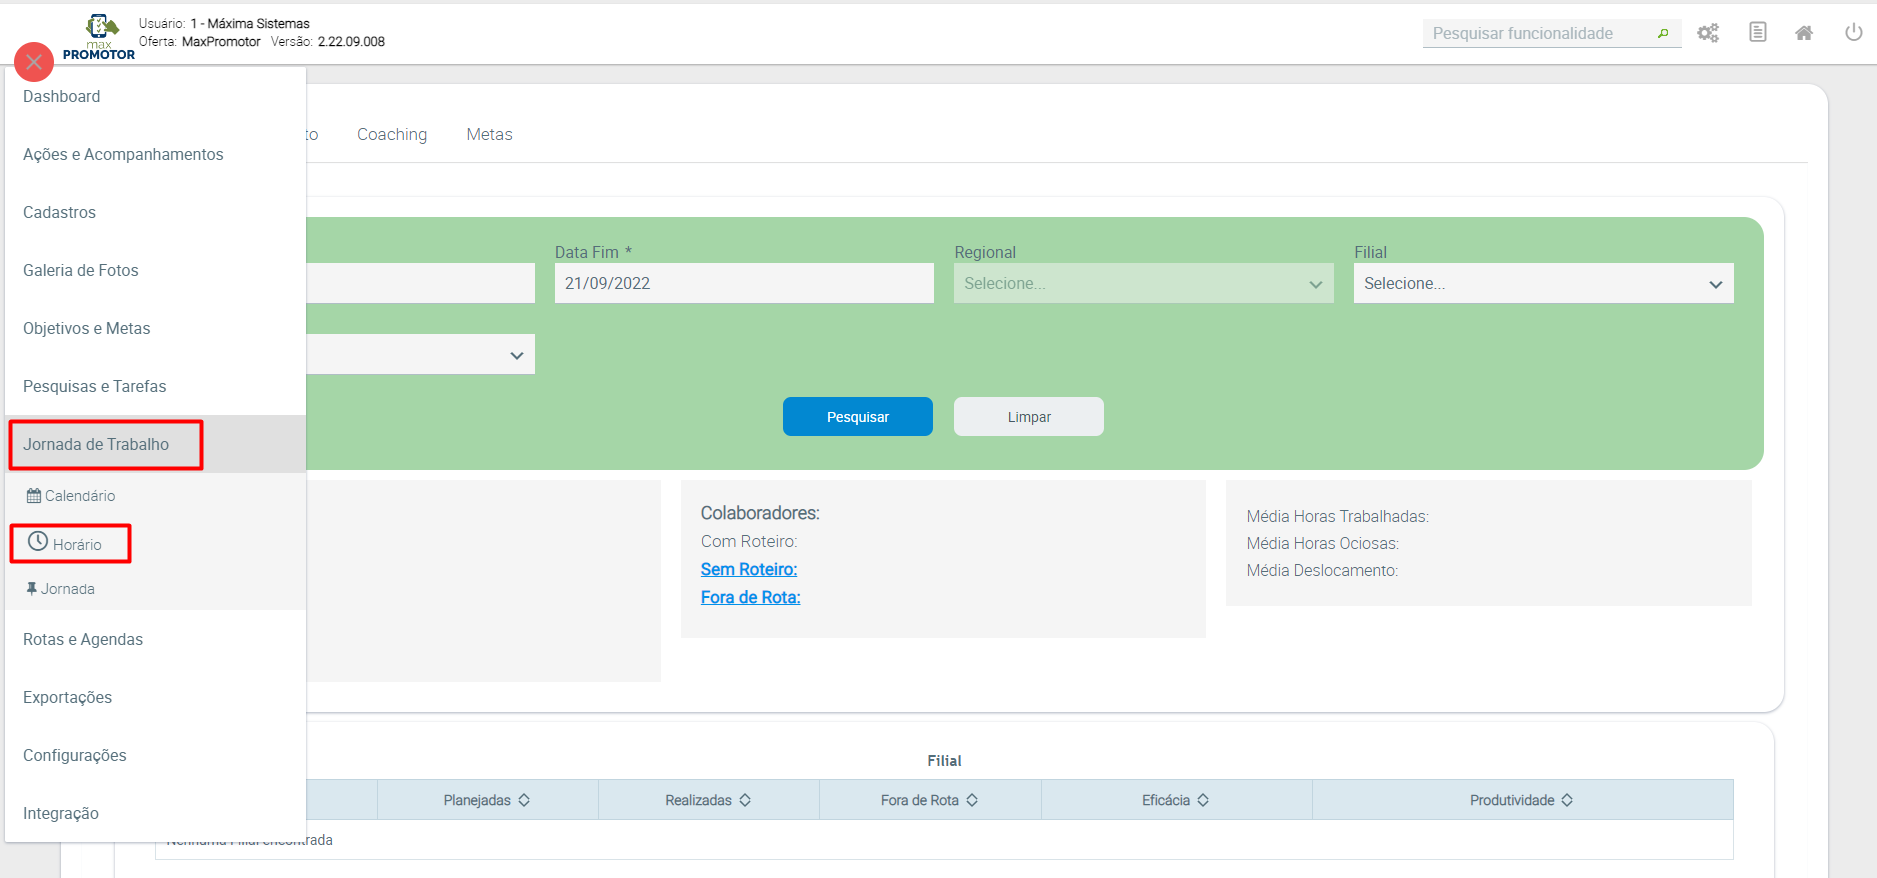Click the Data Fim date field
The width and height of the screenshot is (1877, 878).
[x=743, y=284]
